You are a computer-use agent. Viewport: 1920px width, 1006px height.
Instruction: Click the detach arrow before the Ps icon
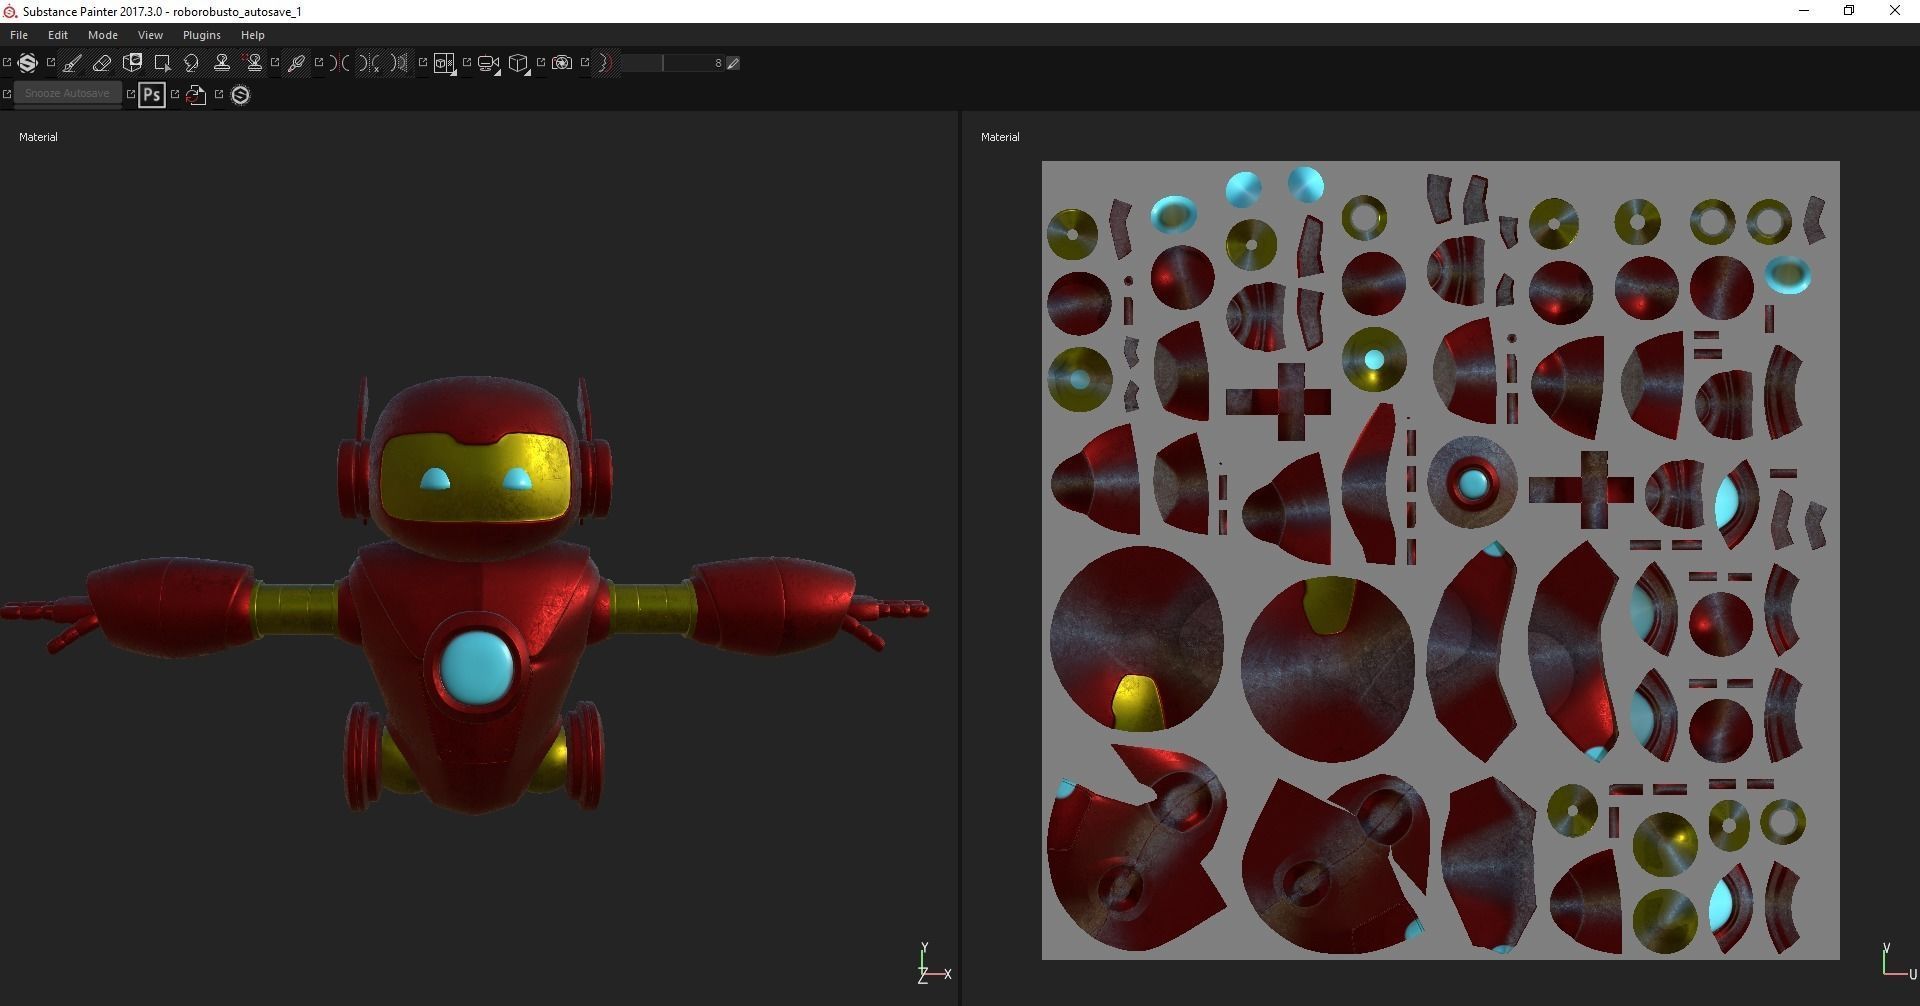pyautogui.click(x=131, y=94)
